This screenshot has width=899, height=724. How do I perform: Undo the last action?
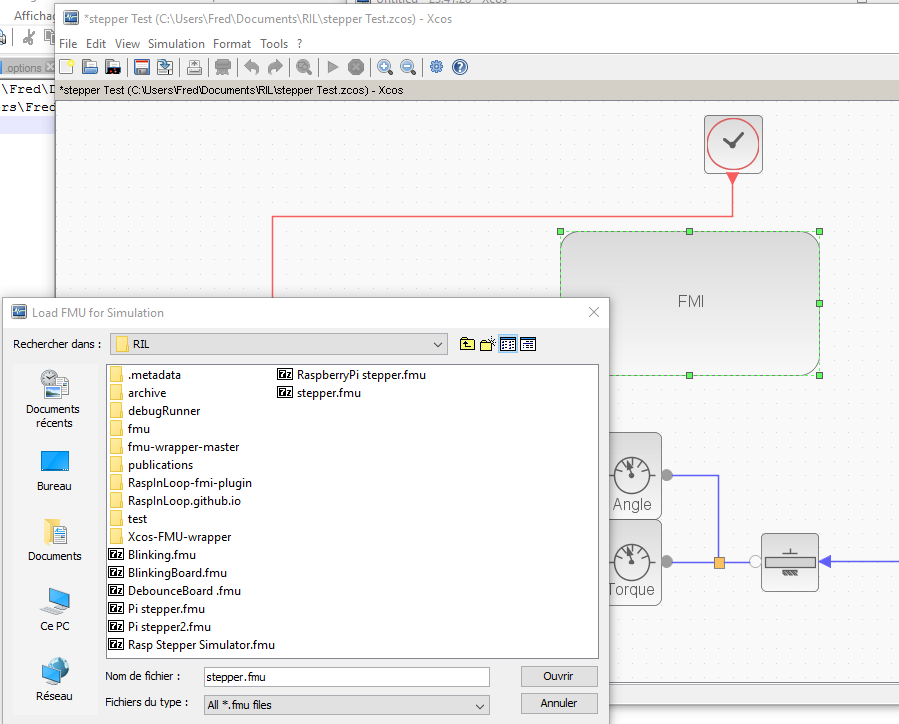[251, 67]
